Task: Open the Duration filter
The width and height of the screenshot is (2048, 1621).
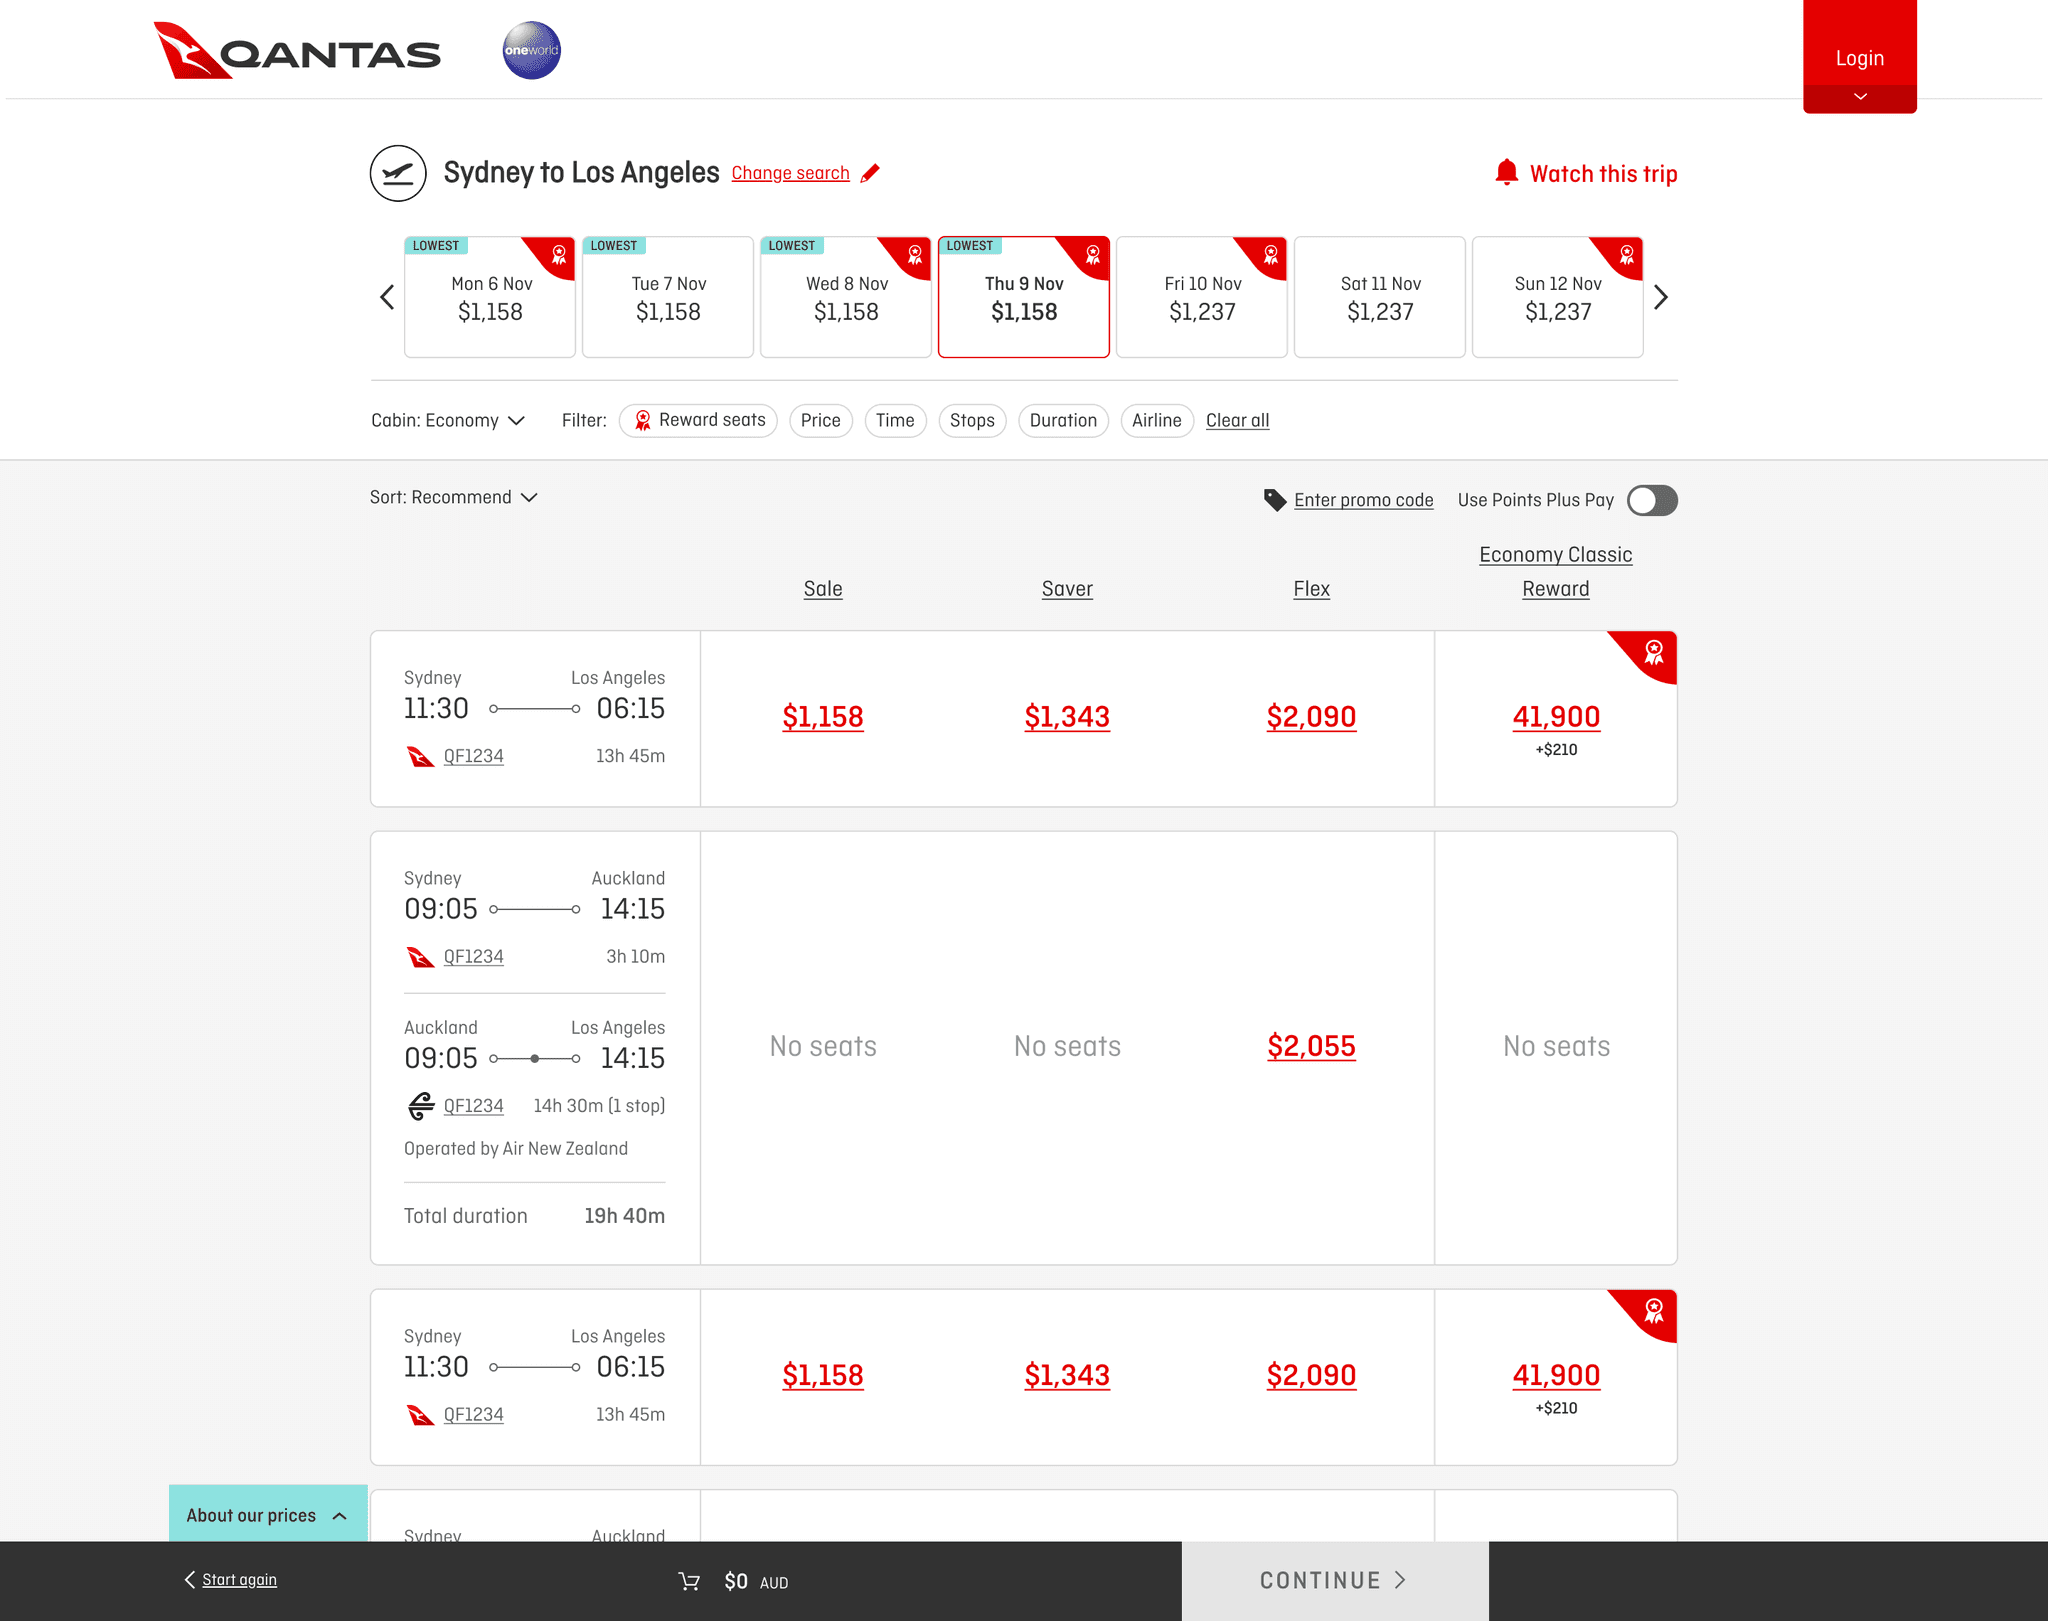Action: click(x=1063, y=421)
